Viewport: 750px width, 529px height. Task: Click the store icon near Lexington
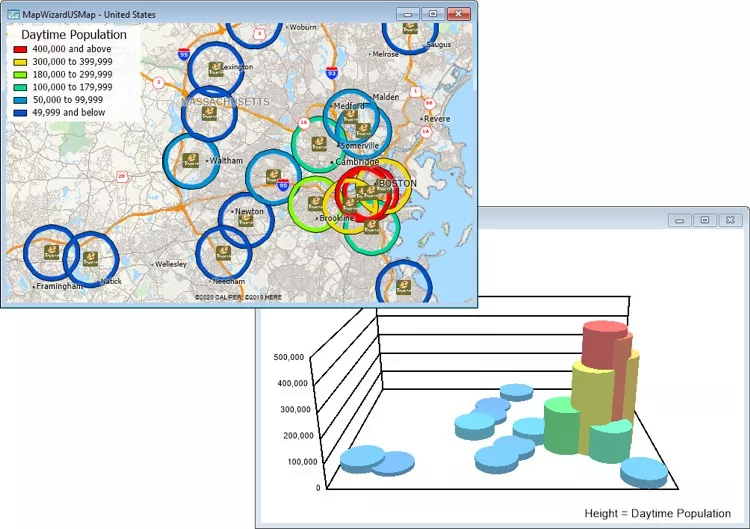[x=216, y=69]
